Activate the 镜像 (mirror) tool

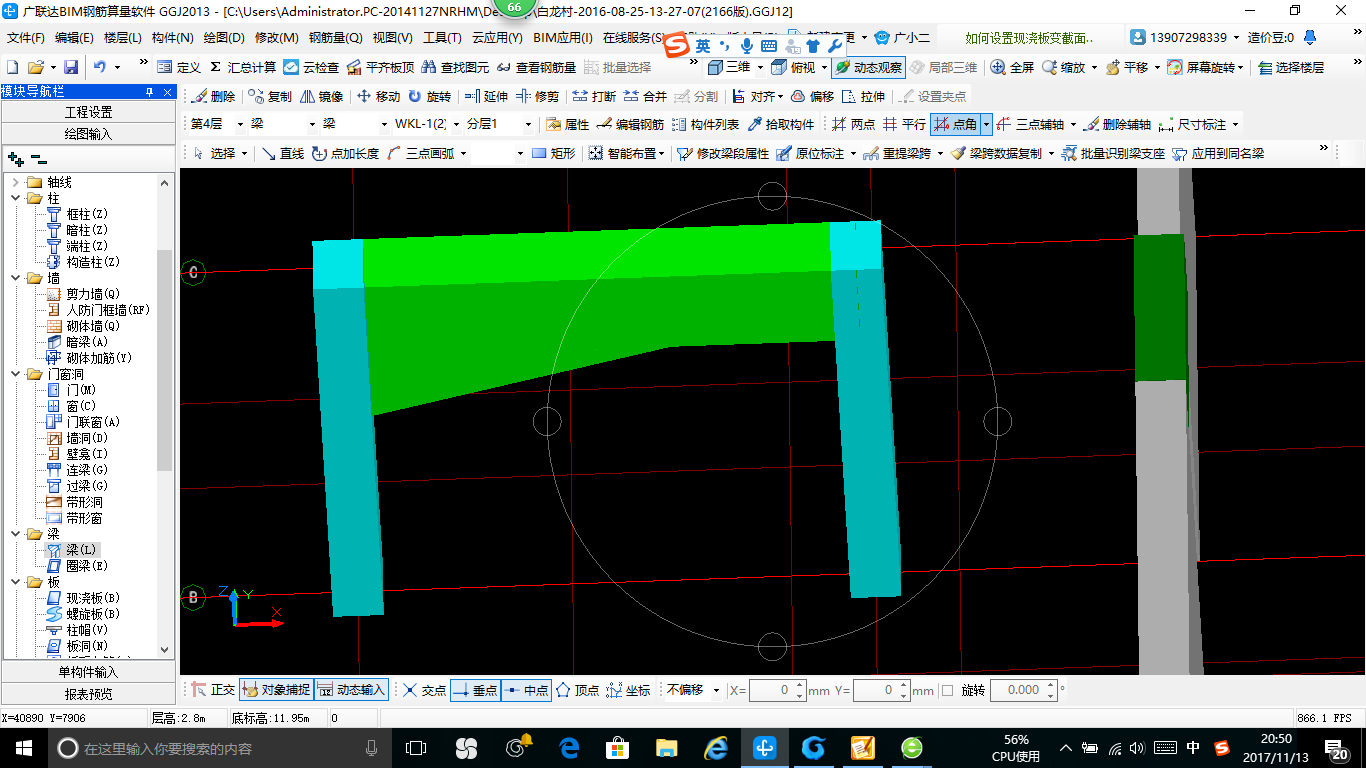(x=321, y=97)
